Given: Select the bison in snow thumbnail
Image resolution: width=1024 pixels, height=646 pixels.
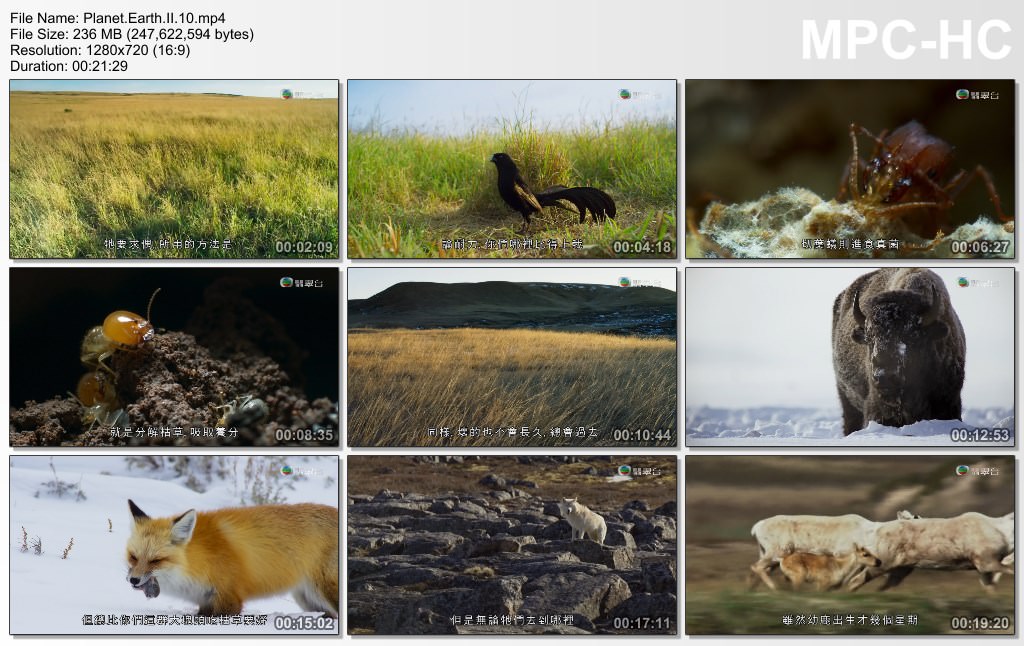Looking at the screenshot, I should (850, 357).
